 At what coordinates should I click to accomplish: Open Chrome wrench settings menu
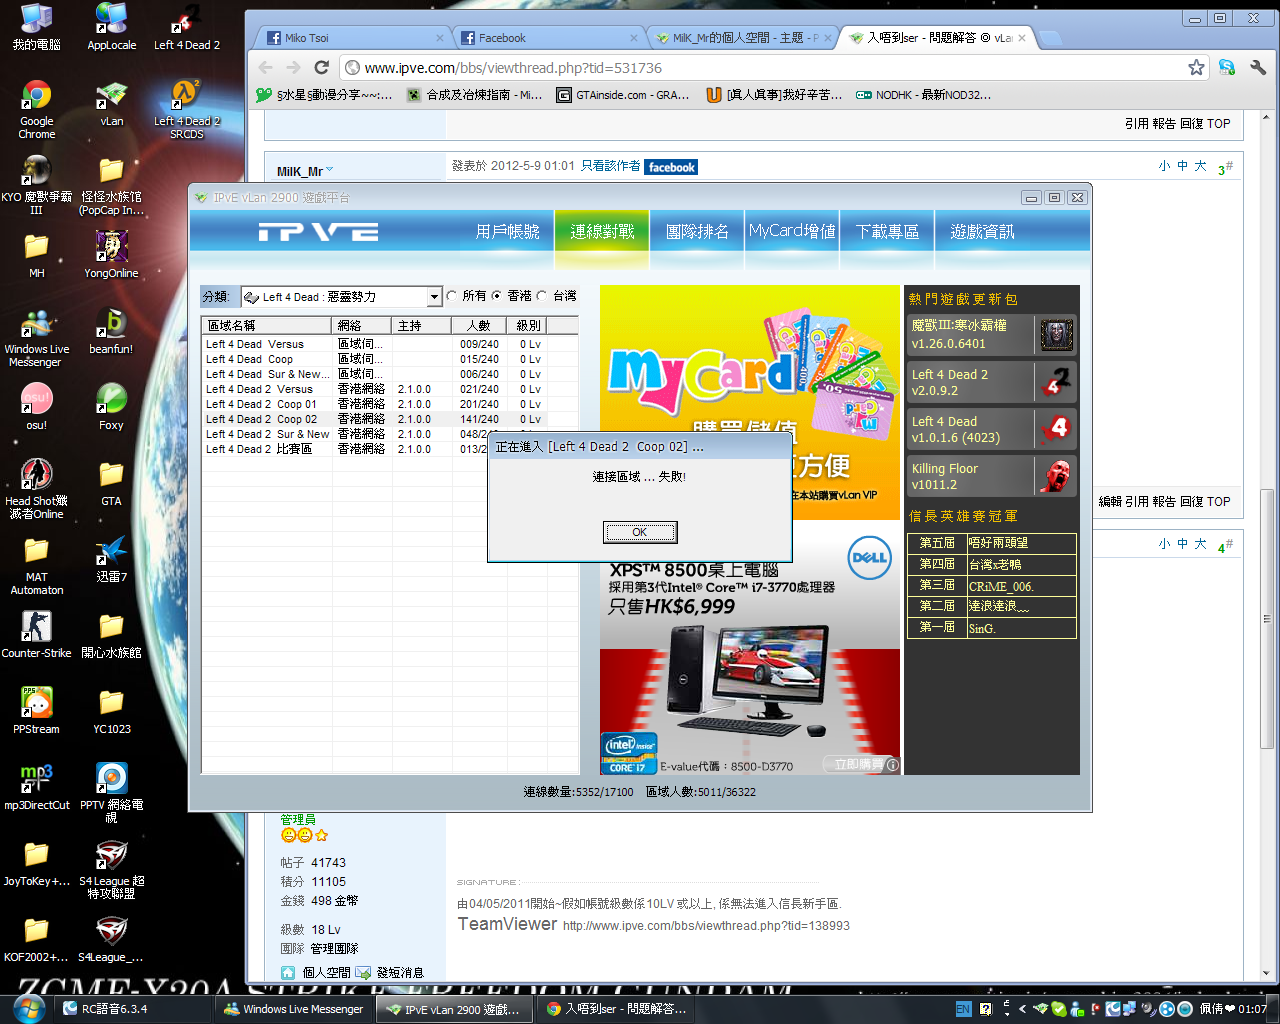(x=1258, y=67)
